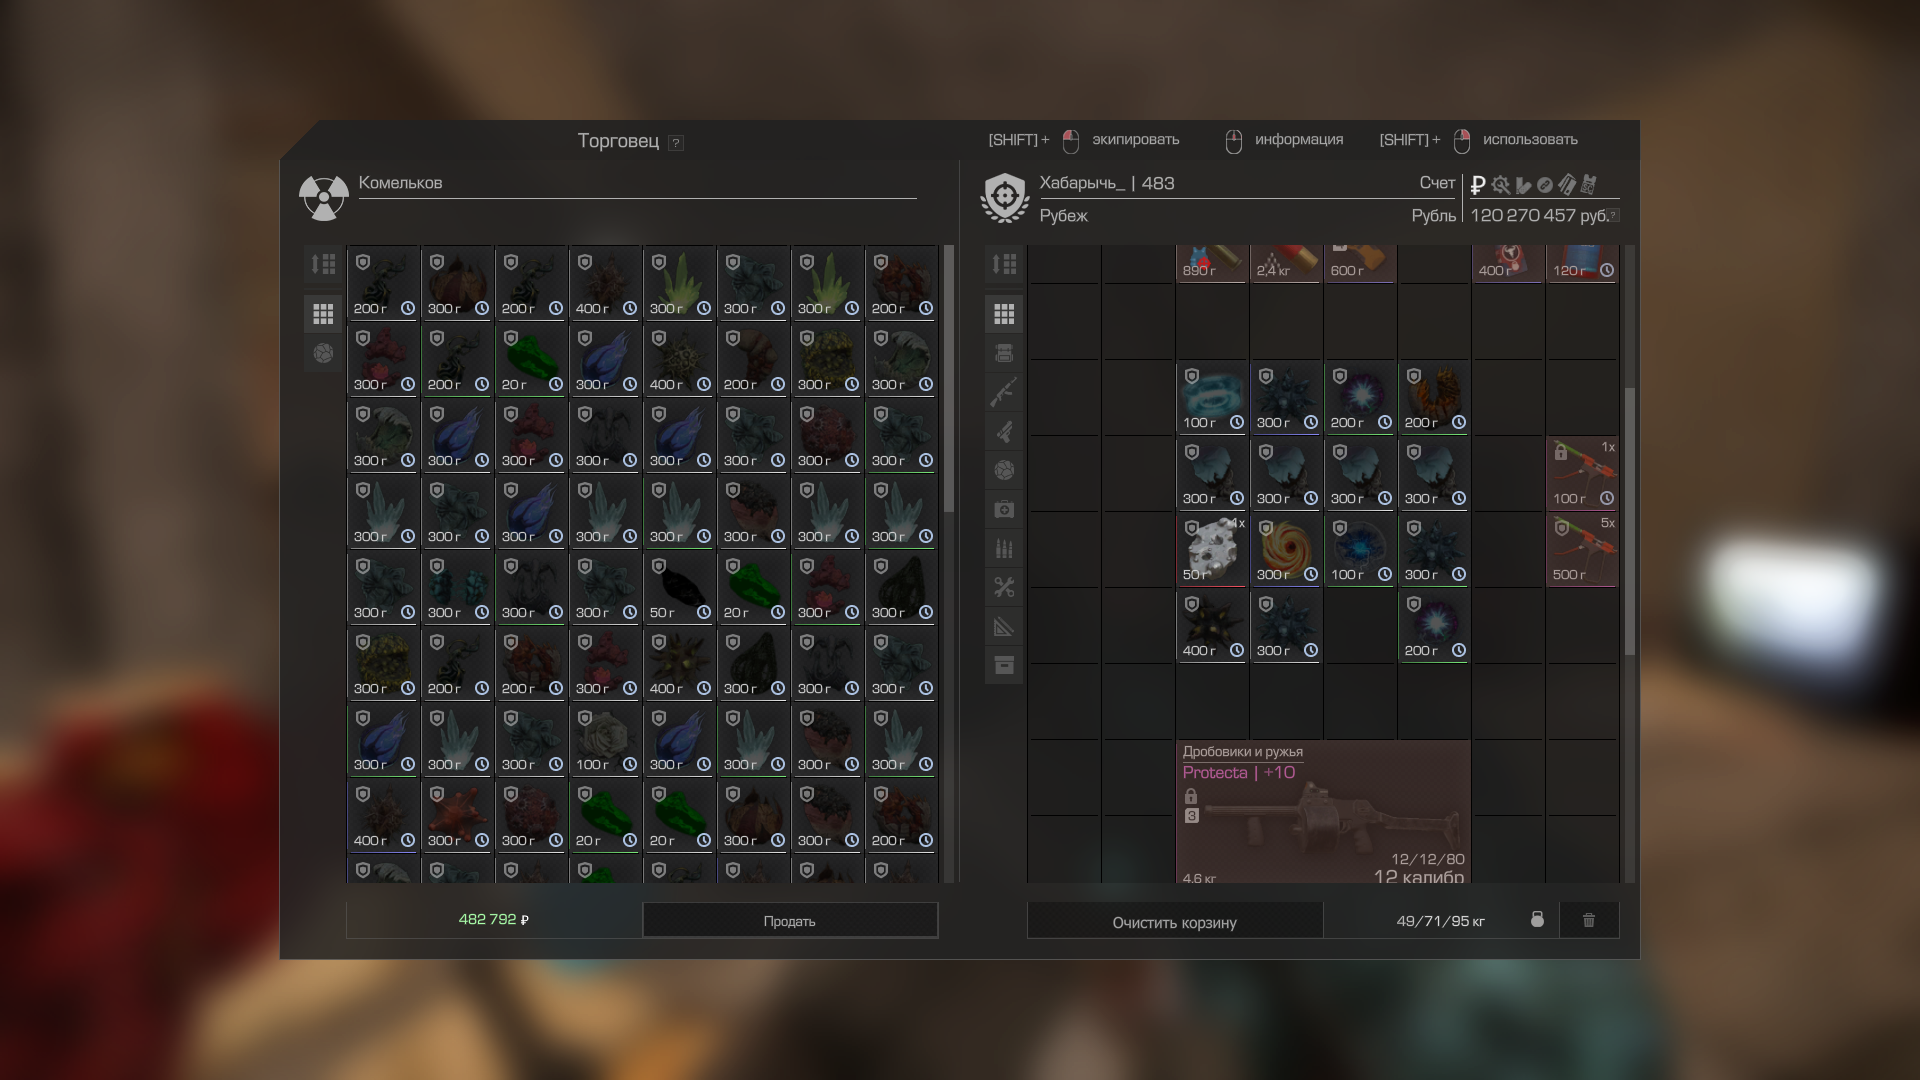Viewport: 1920px width, 1080px height.
Task: Toggle sort order in player inventory
Action: click(1004, 264)
